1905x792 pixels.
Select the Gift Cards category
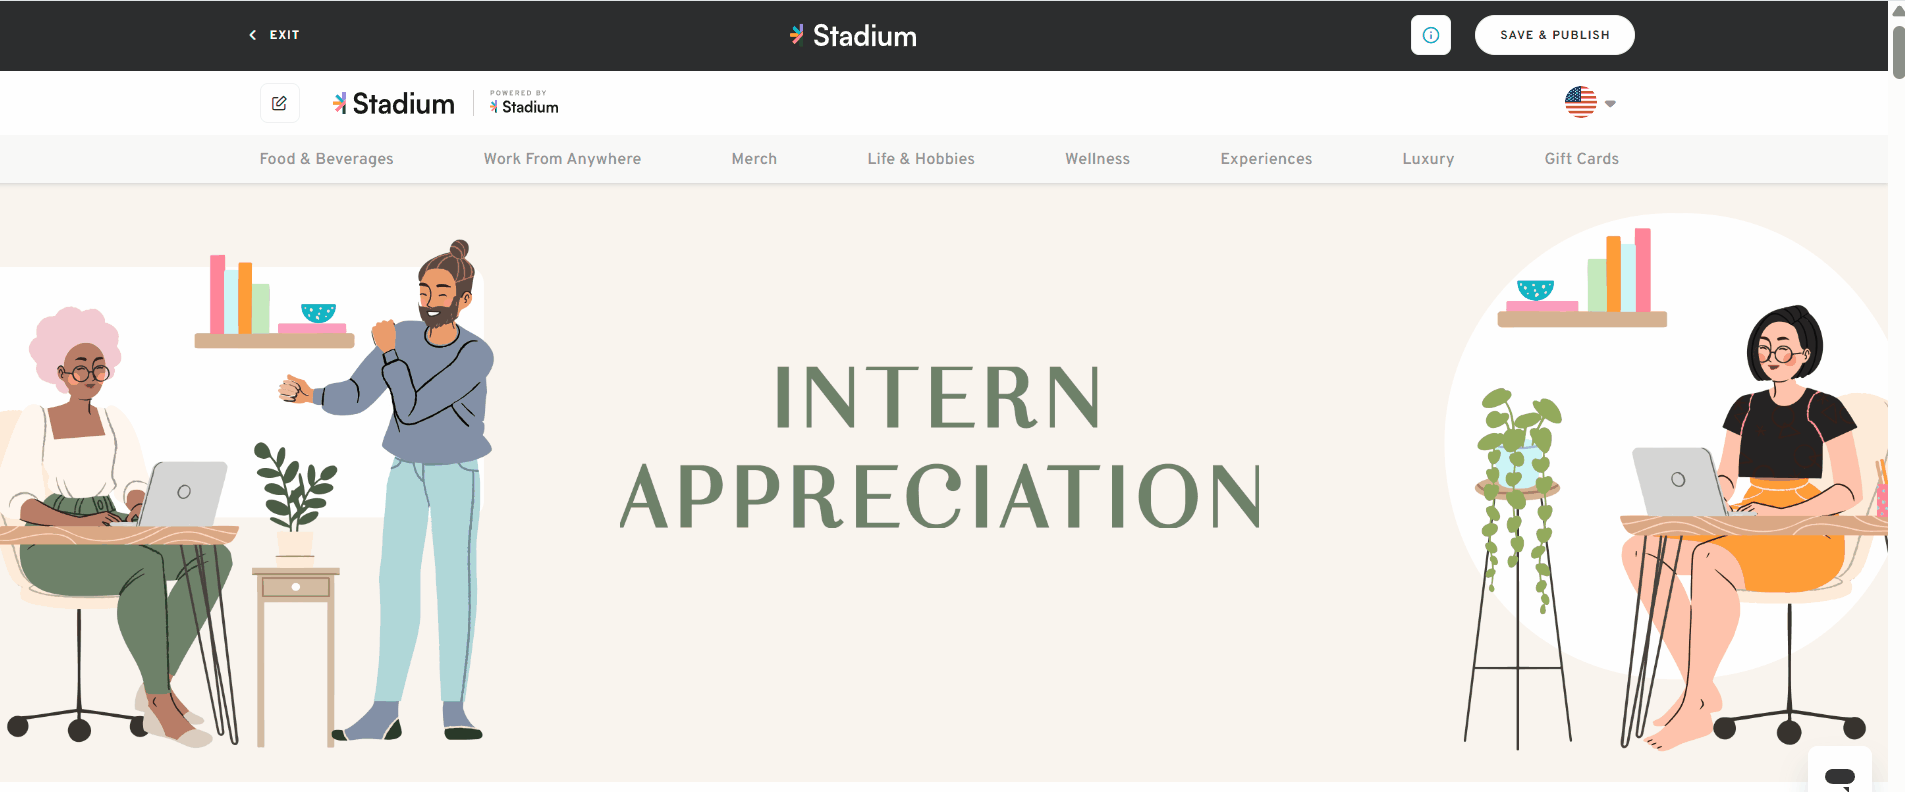(x=1581, y=158)
